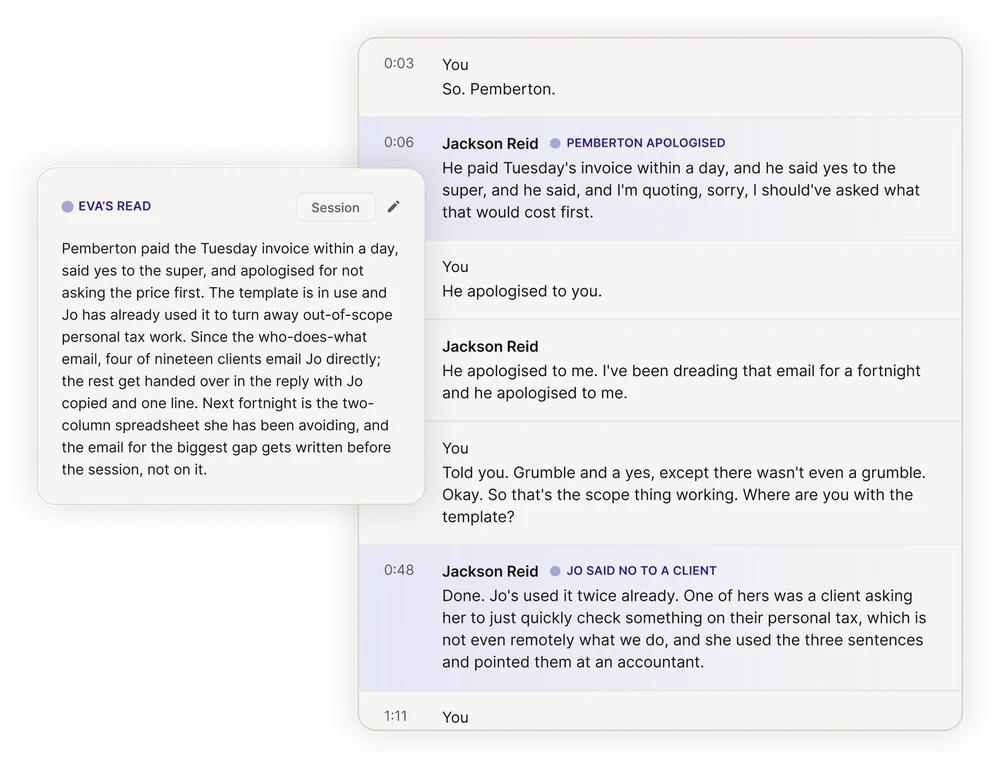The image size is (1000, 768).
Task: Click the line "So. Pemberton."
Action: pos(499,89)
